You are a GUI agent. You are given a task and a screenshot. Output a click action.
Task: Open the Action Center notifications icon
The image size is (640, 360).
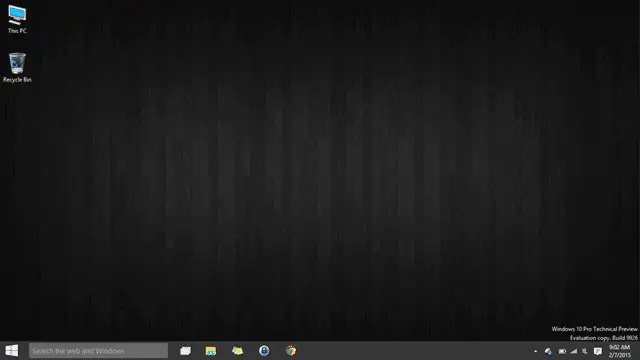pyautogui.click(x=598, y=351)
